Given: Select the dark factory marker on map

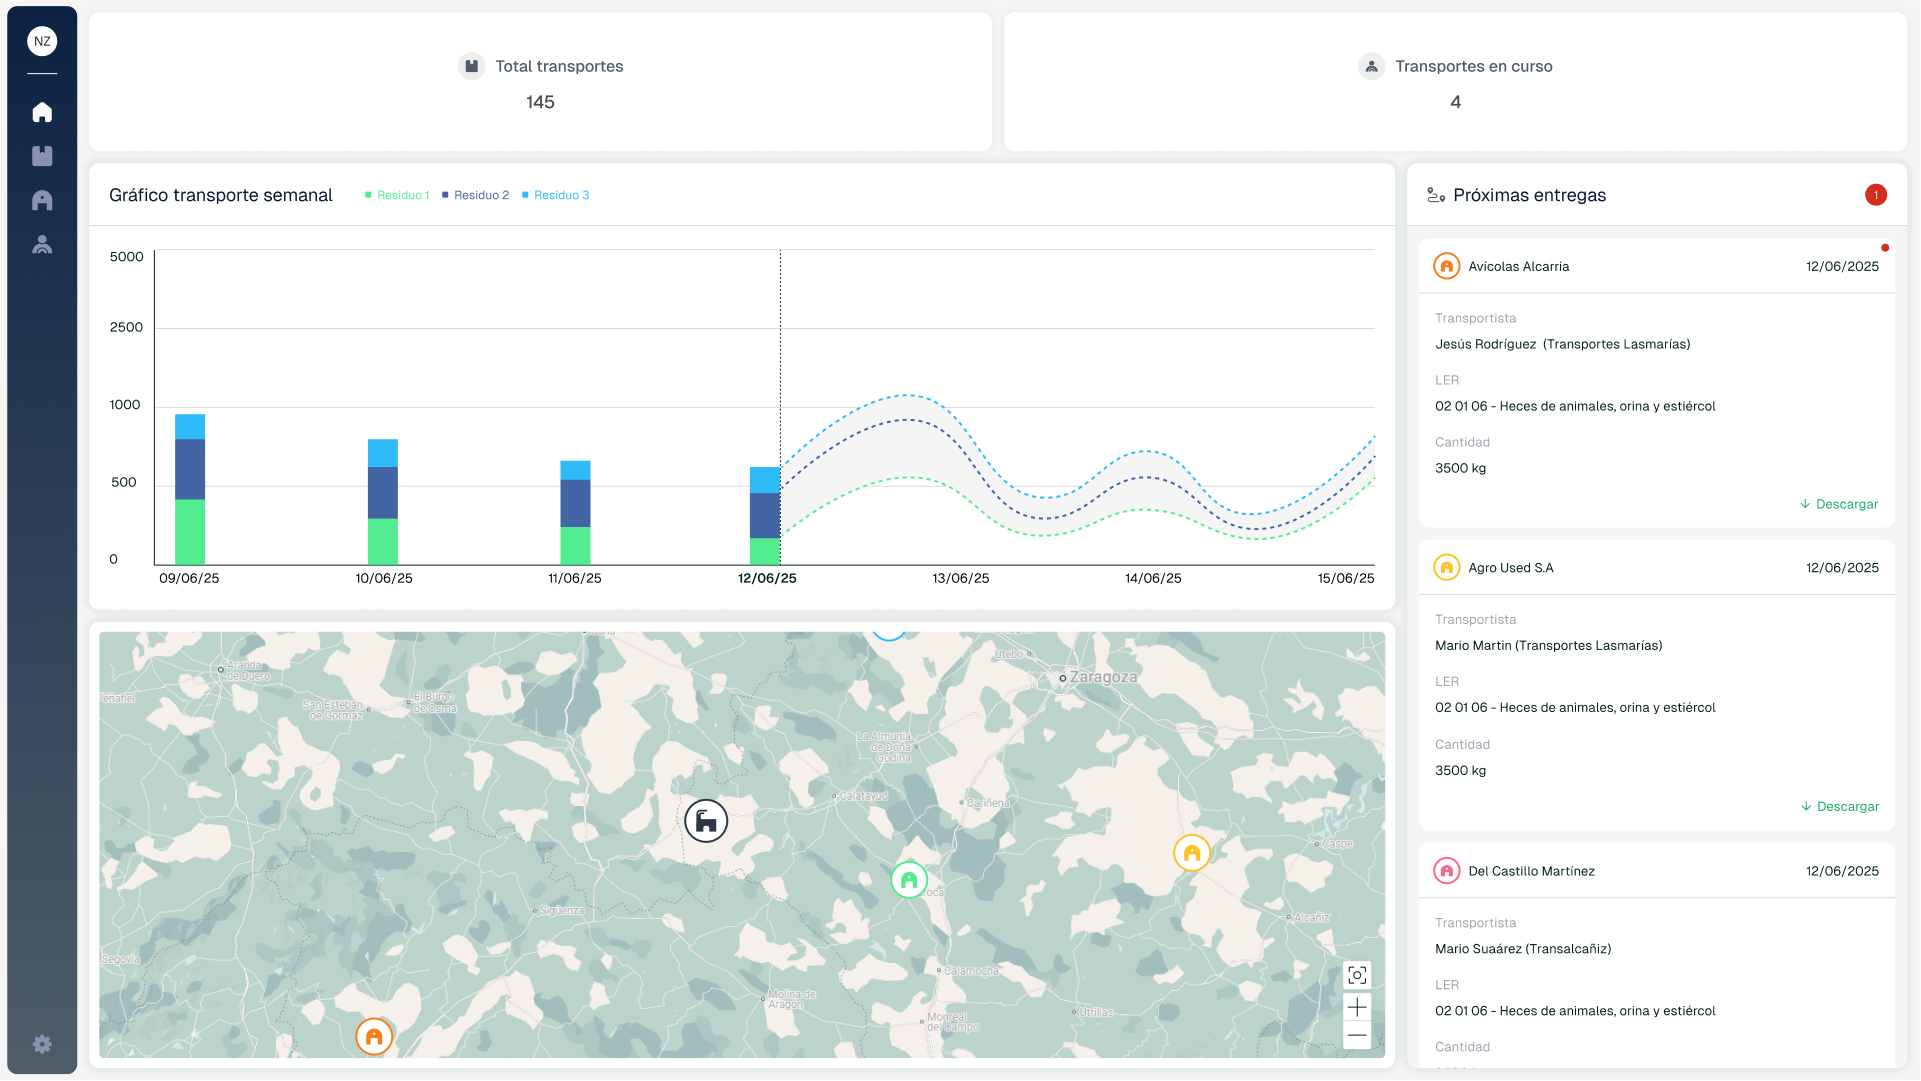Looking at the screenshot, I should click(x=706, y=821).
